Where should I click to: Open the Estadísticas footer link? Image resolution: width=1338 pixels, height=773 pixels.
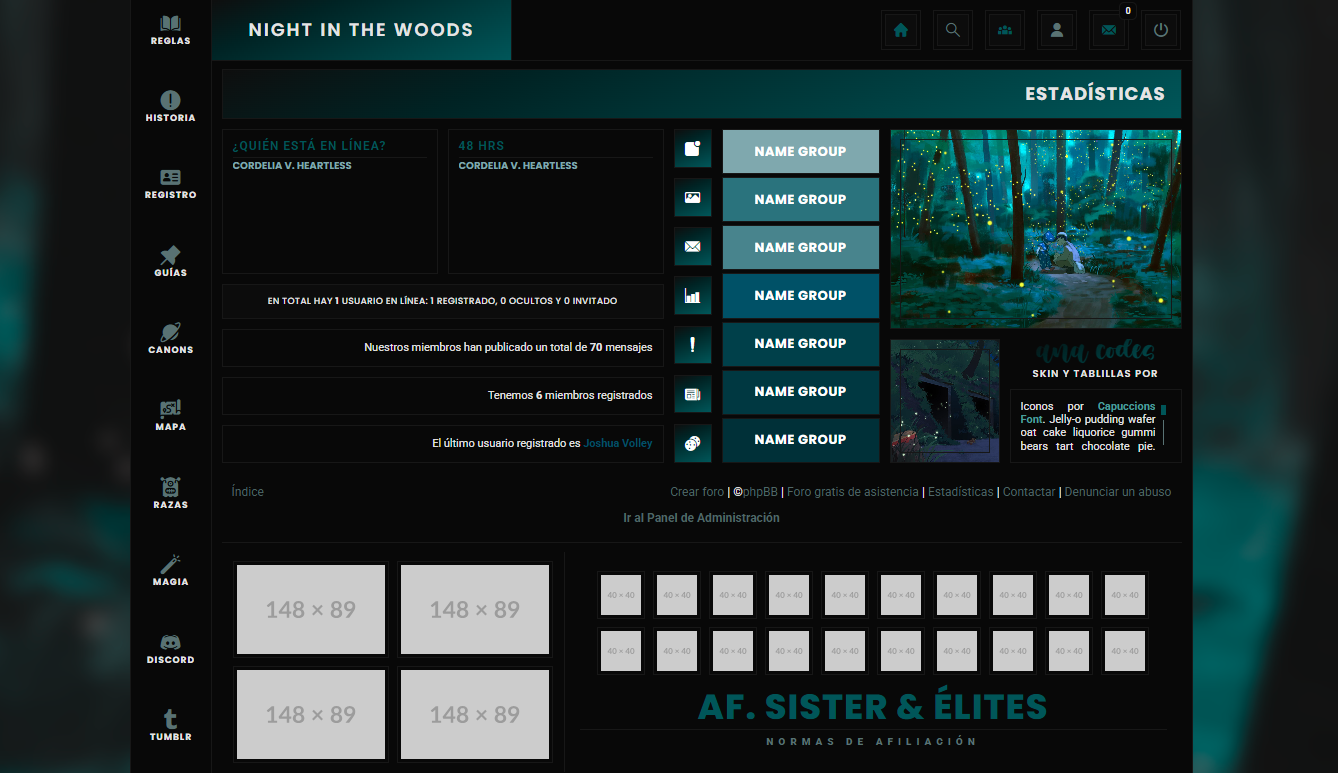961,492
